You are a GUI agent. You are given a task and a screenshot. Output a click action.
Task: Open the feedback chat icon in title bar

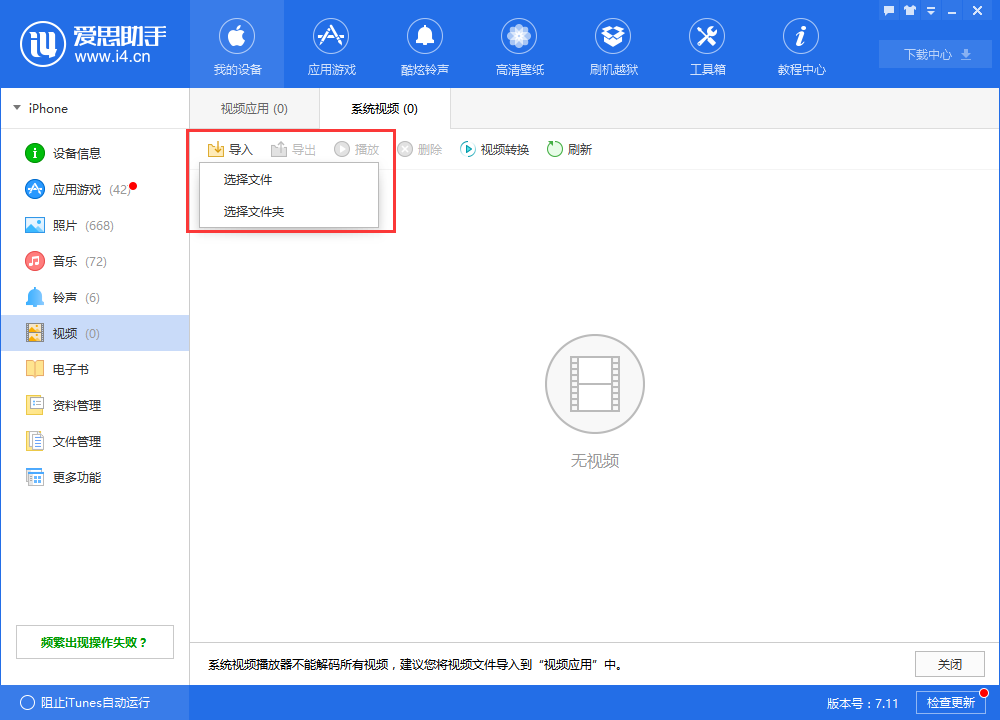[889, 11]
